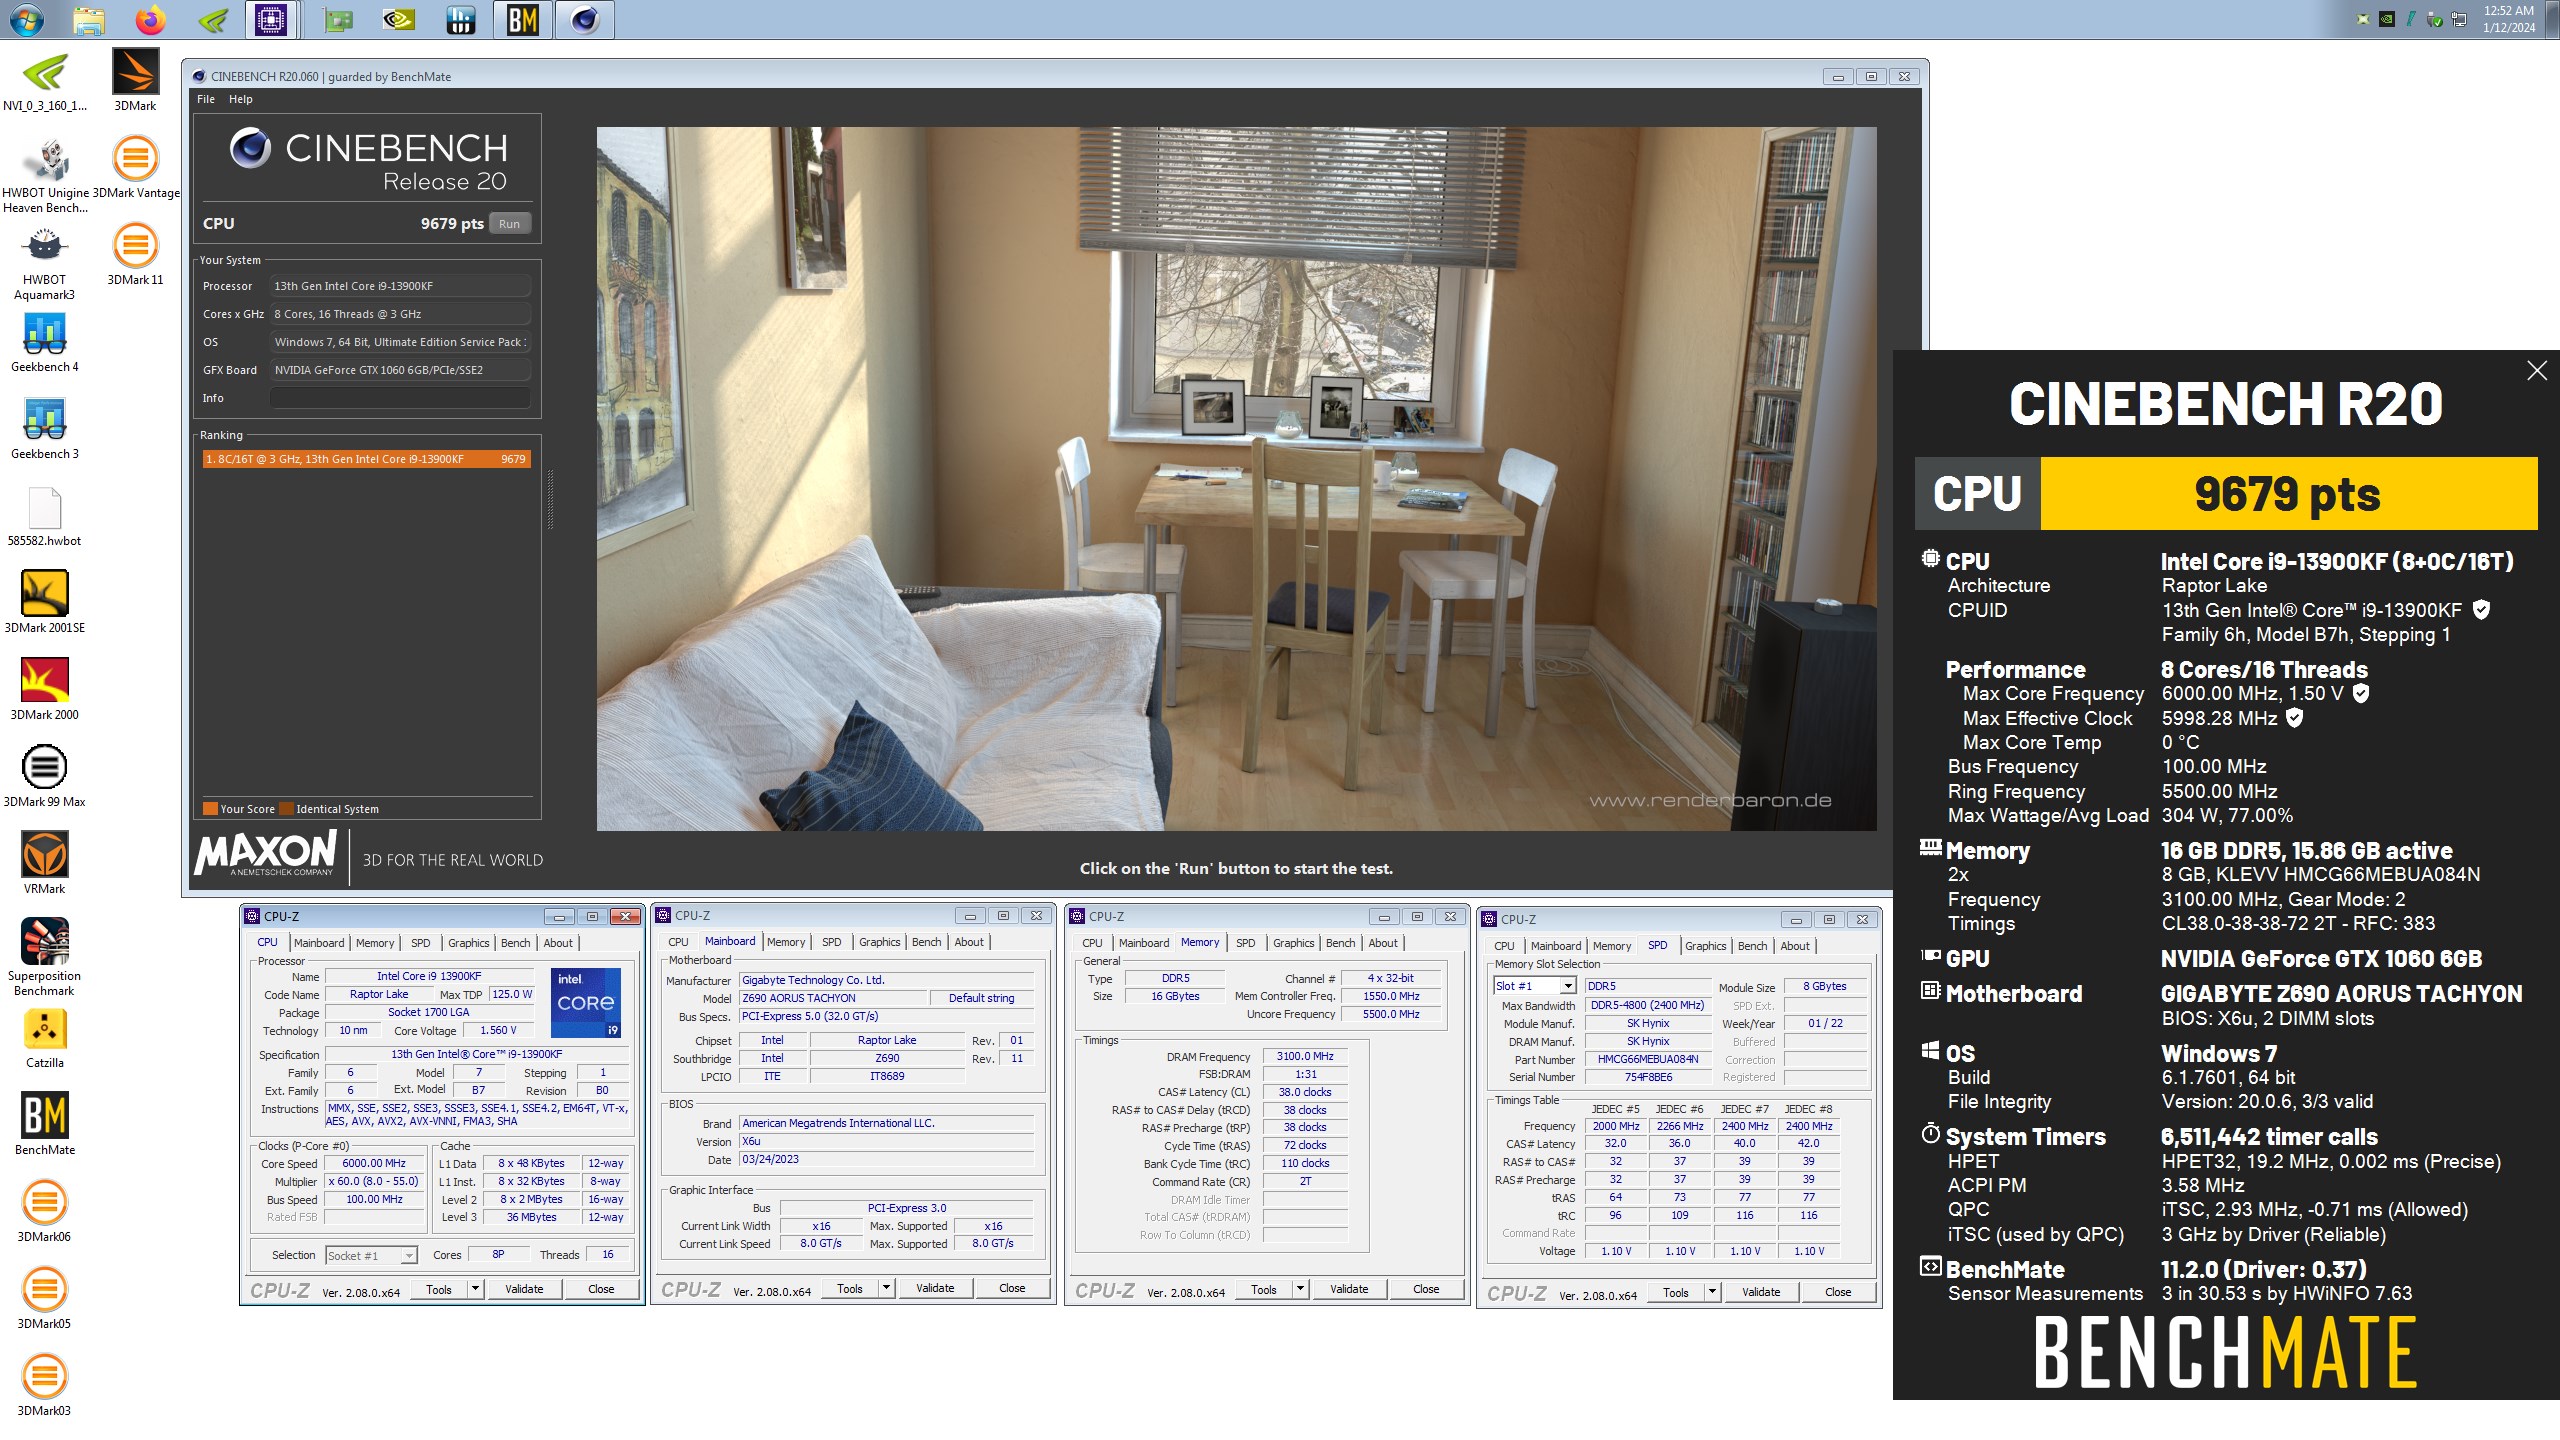Click the taskbar clock showing 12:52 AM
This screenshot has width=2560, height=1440.
[x=2509, y=19]
